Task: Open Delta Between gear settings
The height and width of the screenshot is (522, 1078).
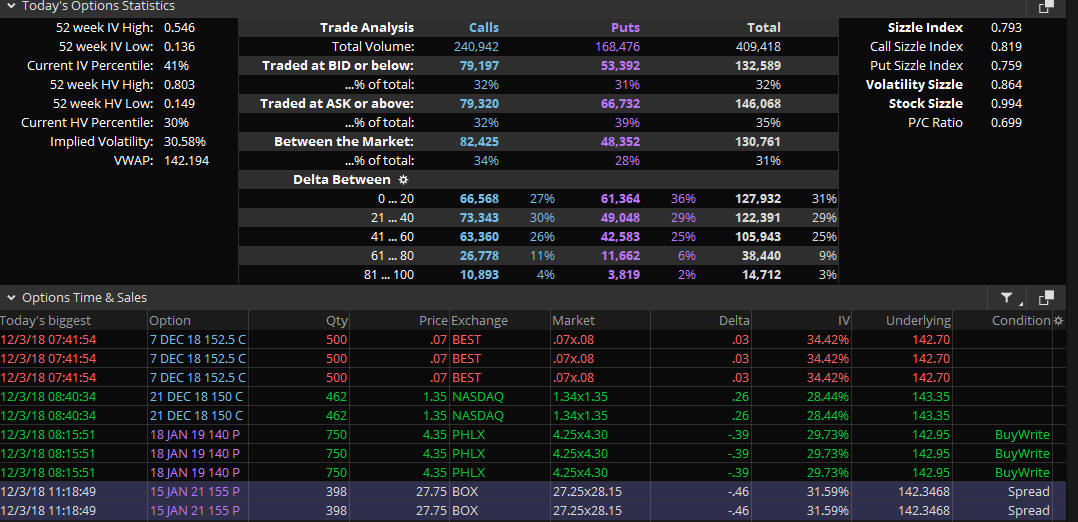Action: [403, 180]
